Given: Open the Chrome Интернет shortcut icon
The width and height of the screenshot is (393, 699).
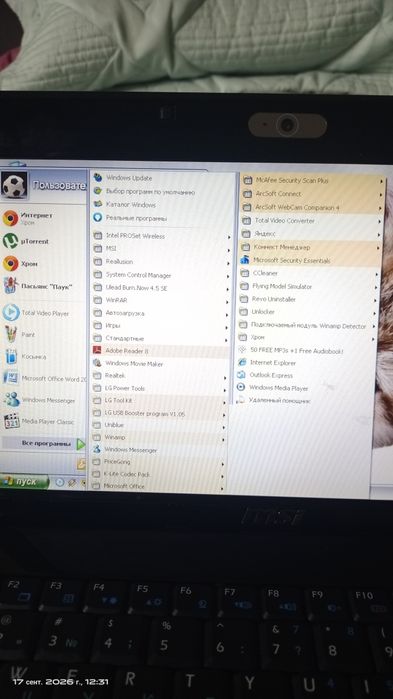Looking at the screenshot, I should 10,218.
